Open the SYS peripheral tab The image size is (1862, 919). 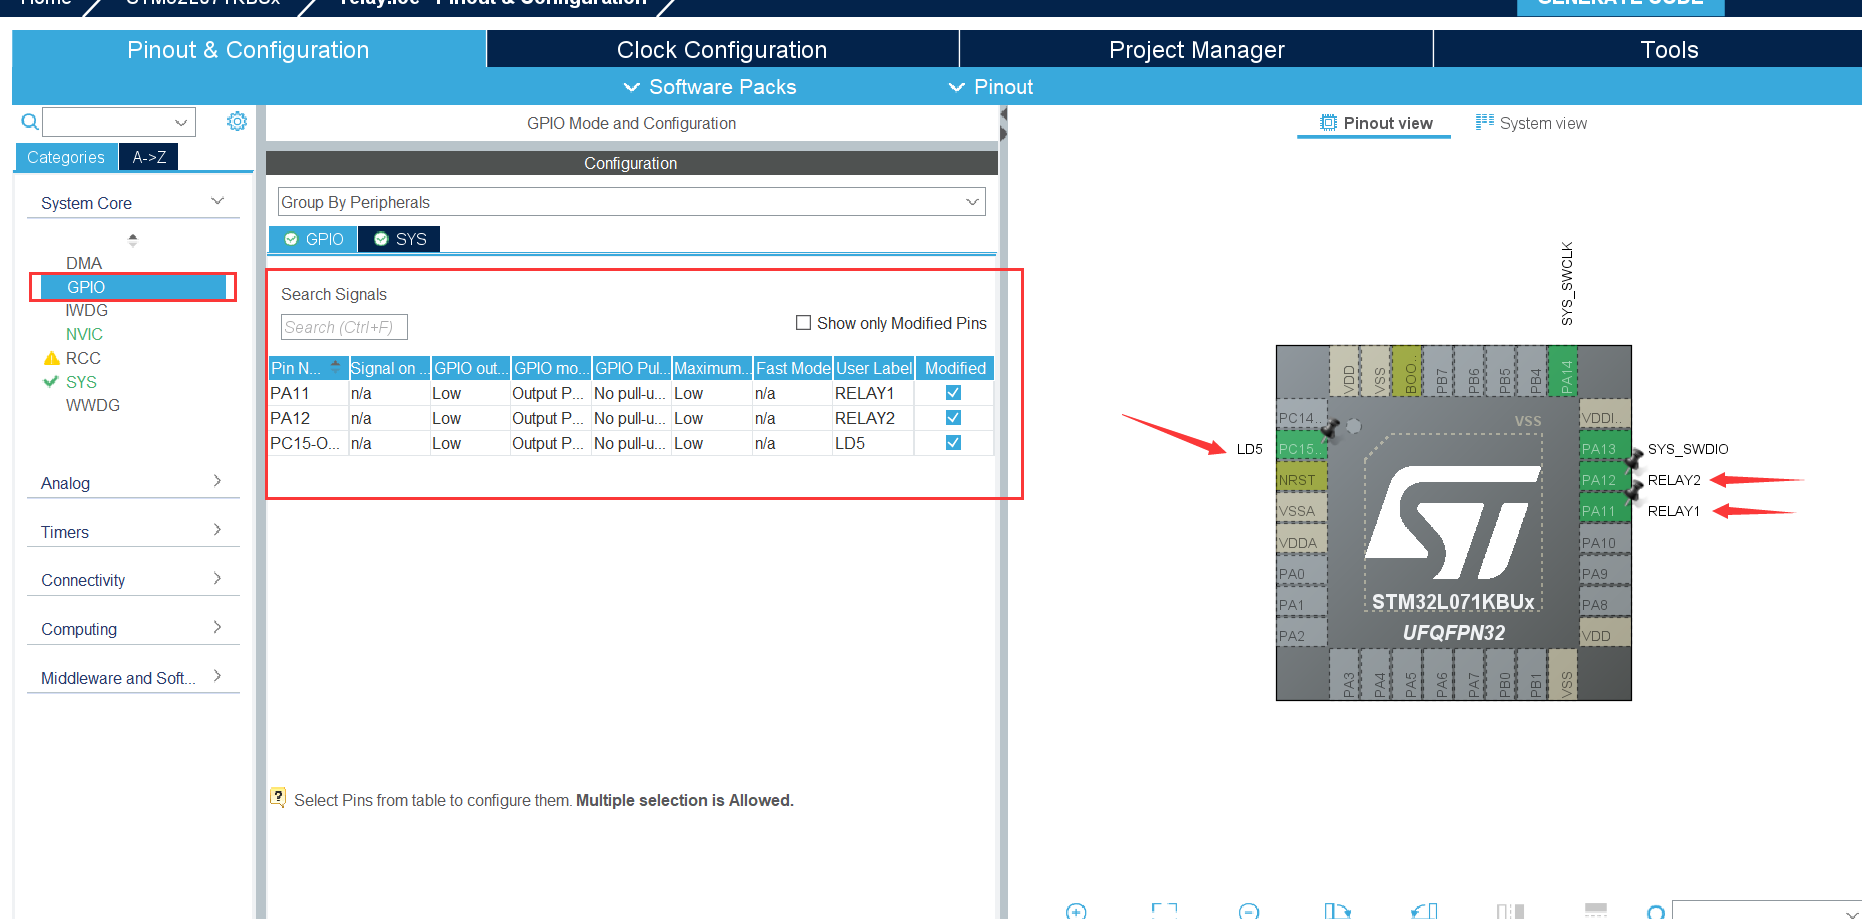tap(400, 239)
